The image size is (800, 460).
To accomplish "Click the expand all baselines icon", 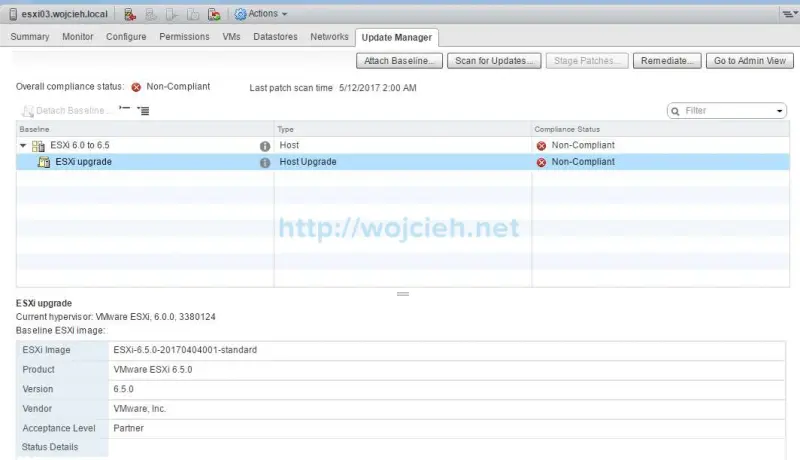I will coord(143,110).
